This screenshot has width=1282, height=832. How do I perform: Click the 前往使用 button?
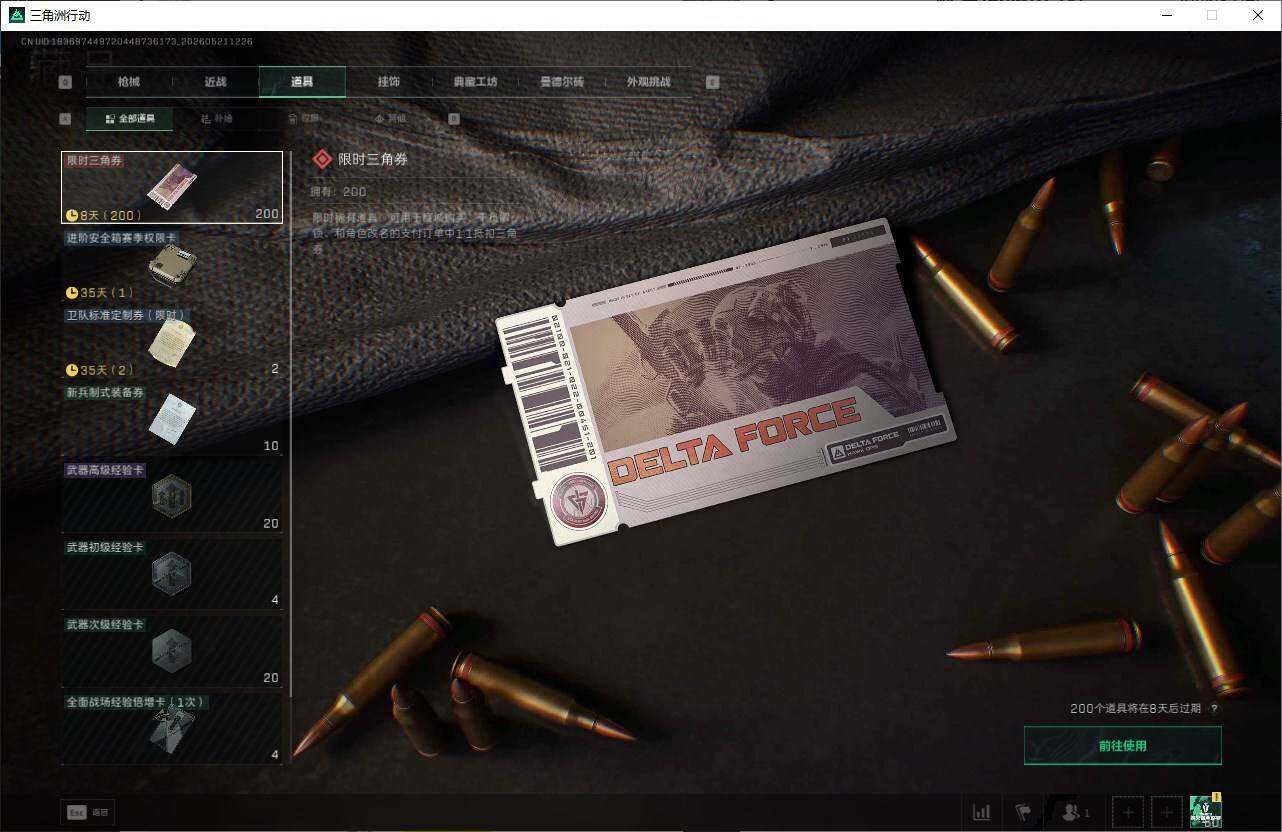(x=1122, y=746)
